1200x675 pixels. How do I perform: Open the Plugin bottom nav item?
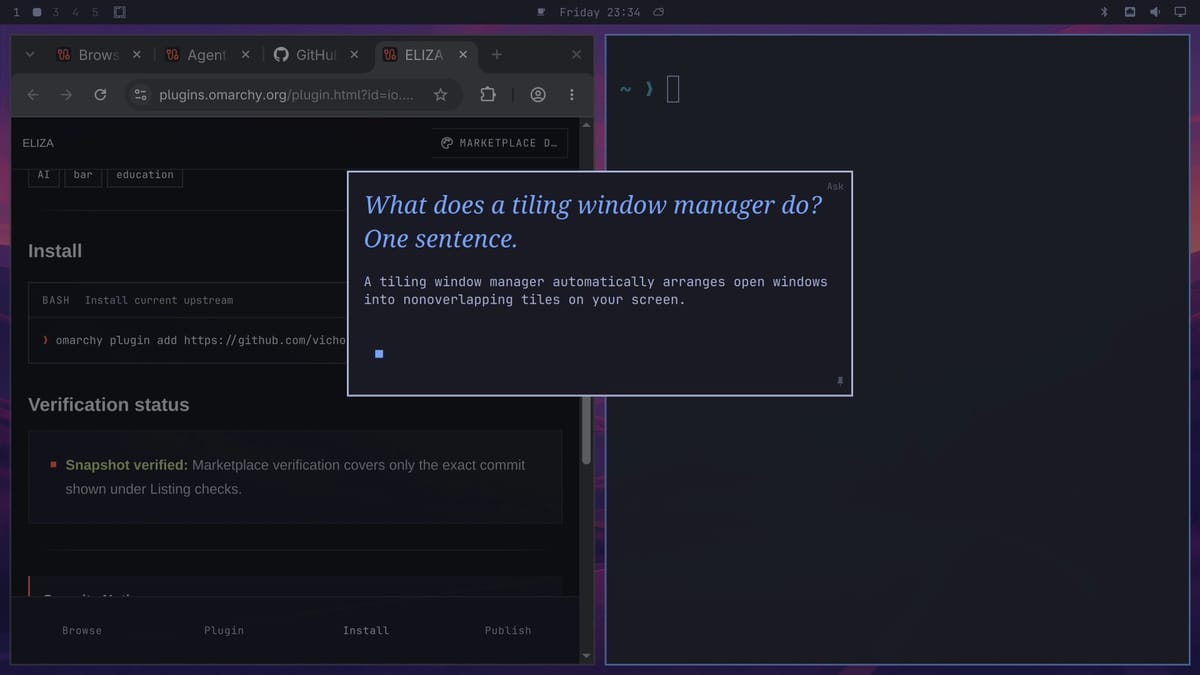tap(224, 630)
